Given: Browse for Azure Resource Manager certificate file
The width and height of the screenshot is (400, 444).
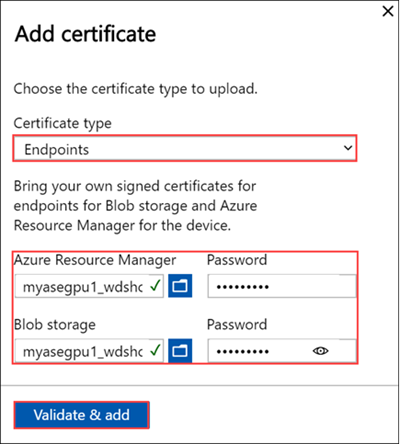Looking at the screenshot, I should point(180,286).
